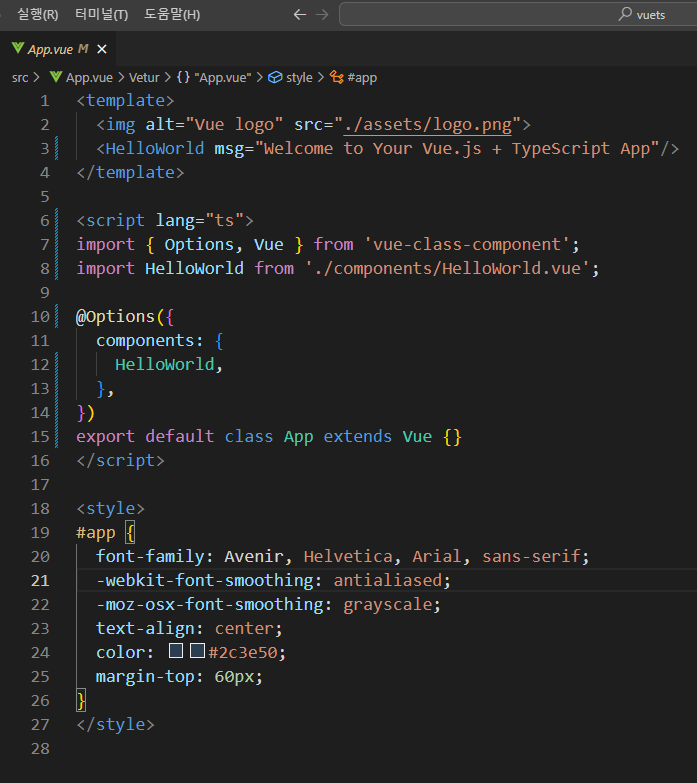The image size is (697, 783).
Task: Open the {} "App.vue" breadcrumb
Action: click(x=214, y=78)
